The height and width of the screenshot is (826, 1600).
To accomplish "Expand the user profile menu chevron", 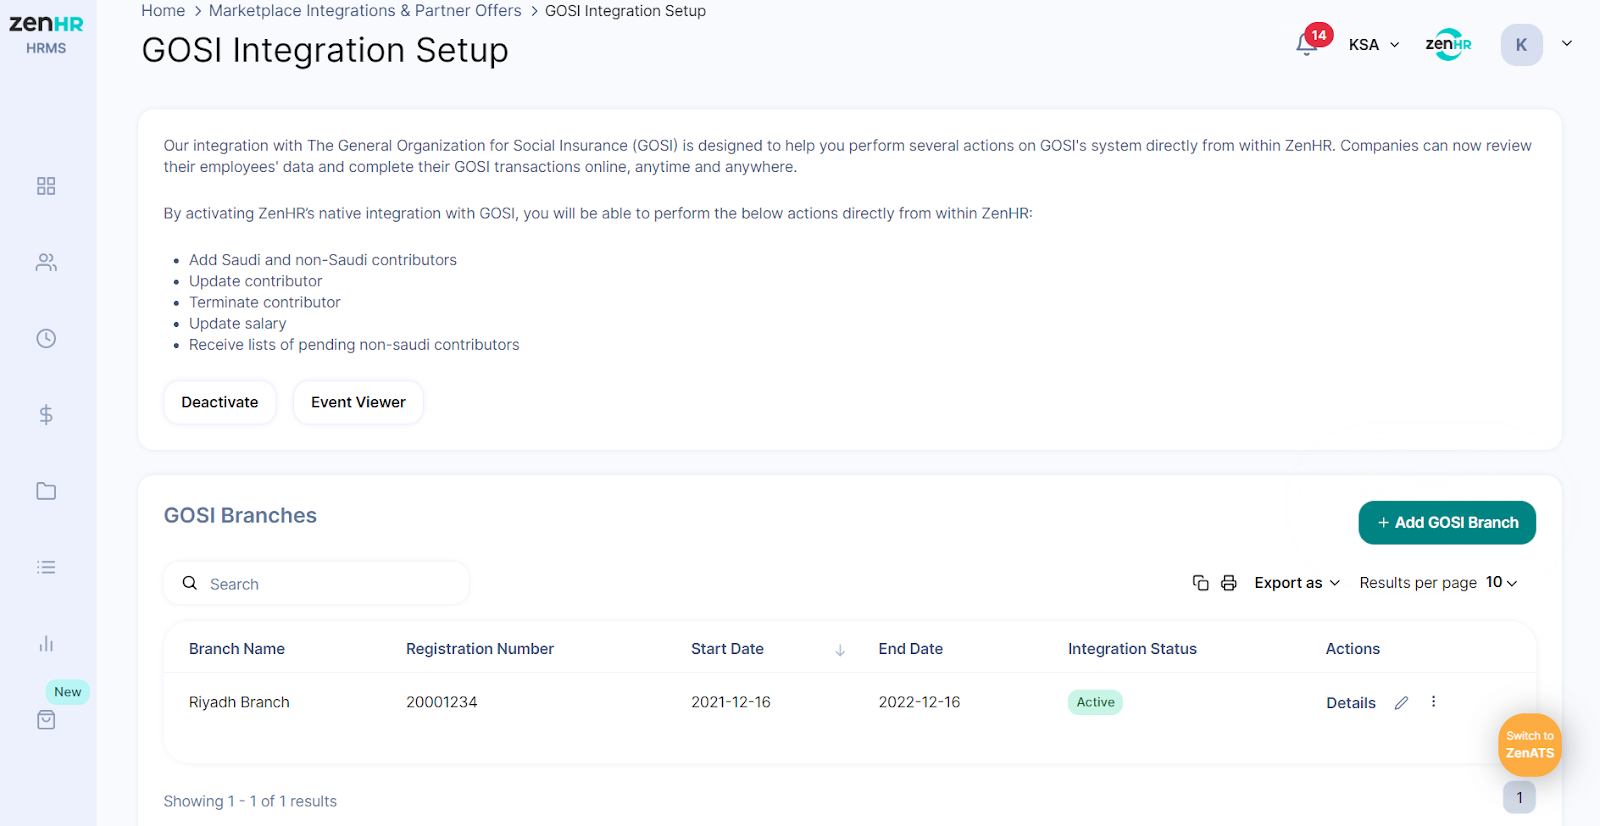I will coord(1567,44).
